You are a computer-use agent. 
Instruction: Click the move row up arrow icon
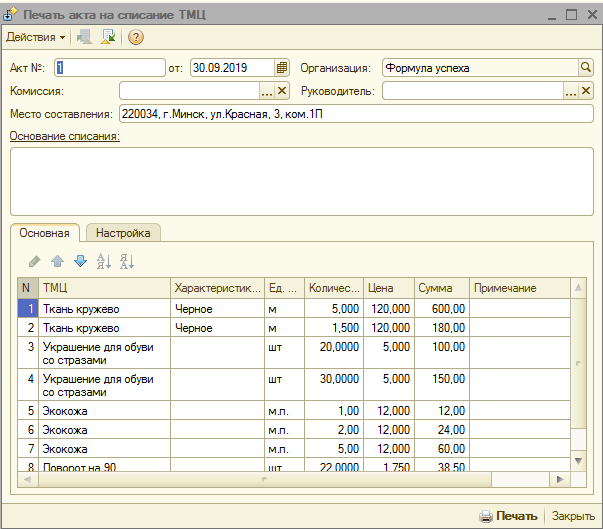(58, 262)
